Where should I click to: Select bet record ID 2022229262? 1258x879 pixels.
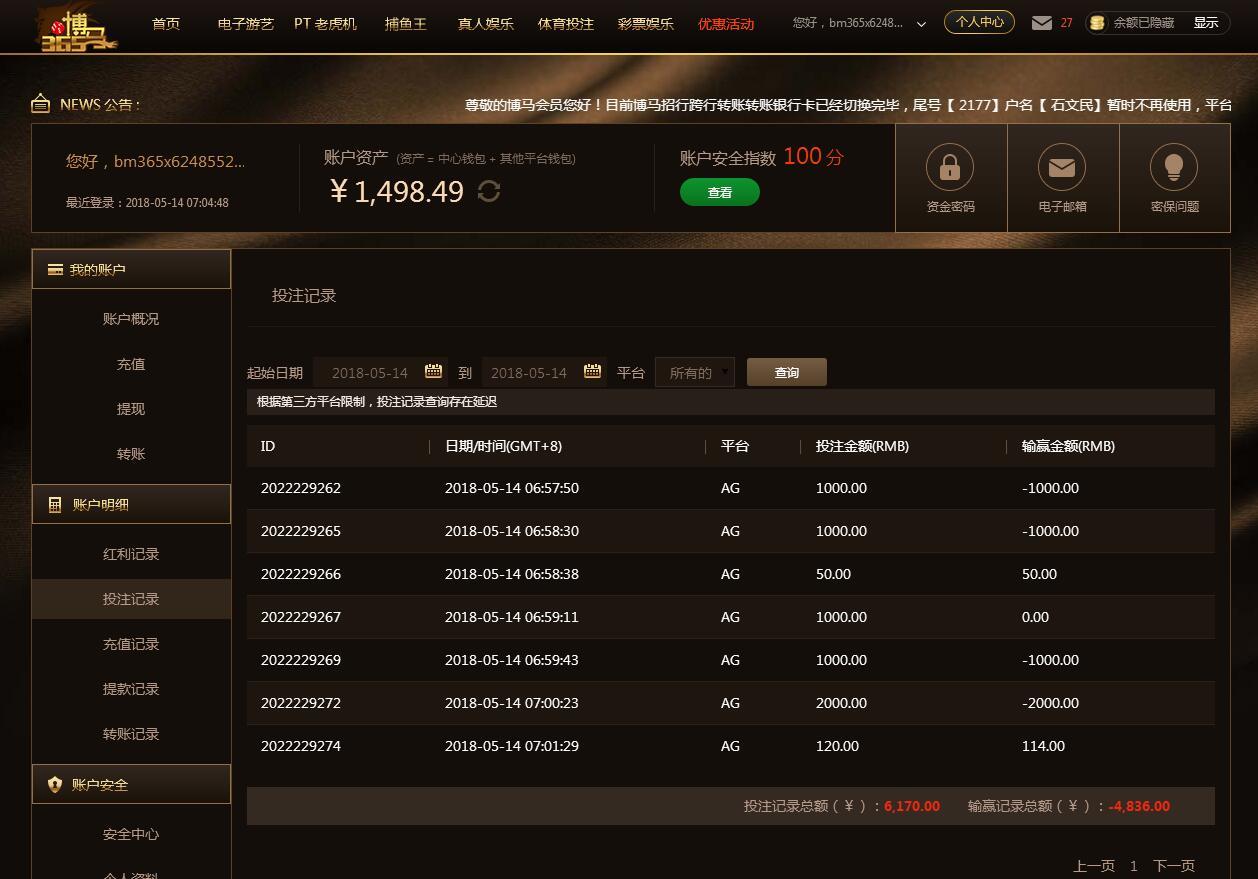tap(301, 488)
